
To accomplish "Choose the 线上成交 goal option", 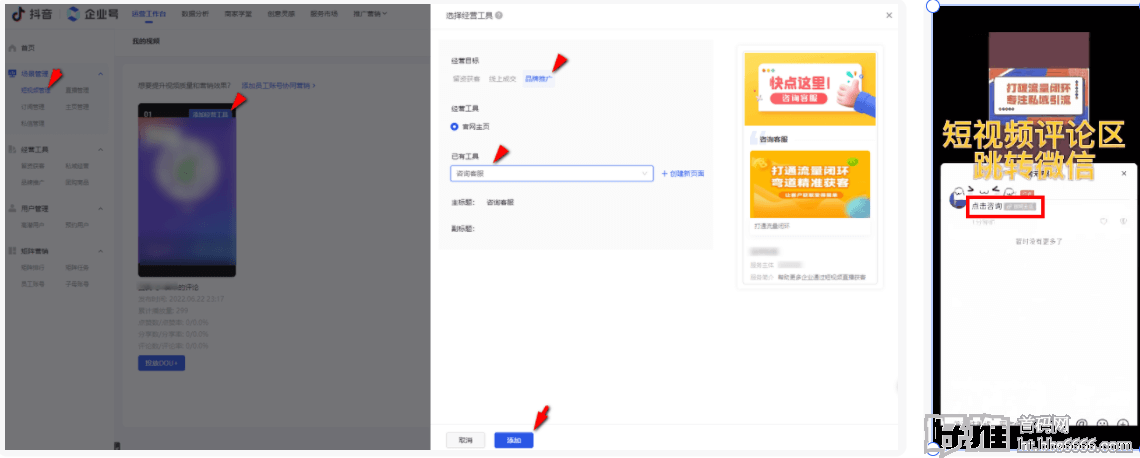I will point(502,77).
